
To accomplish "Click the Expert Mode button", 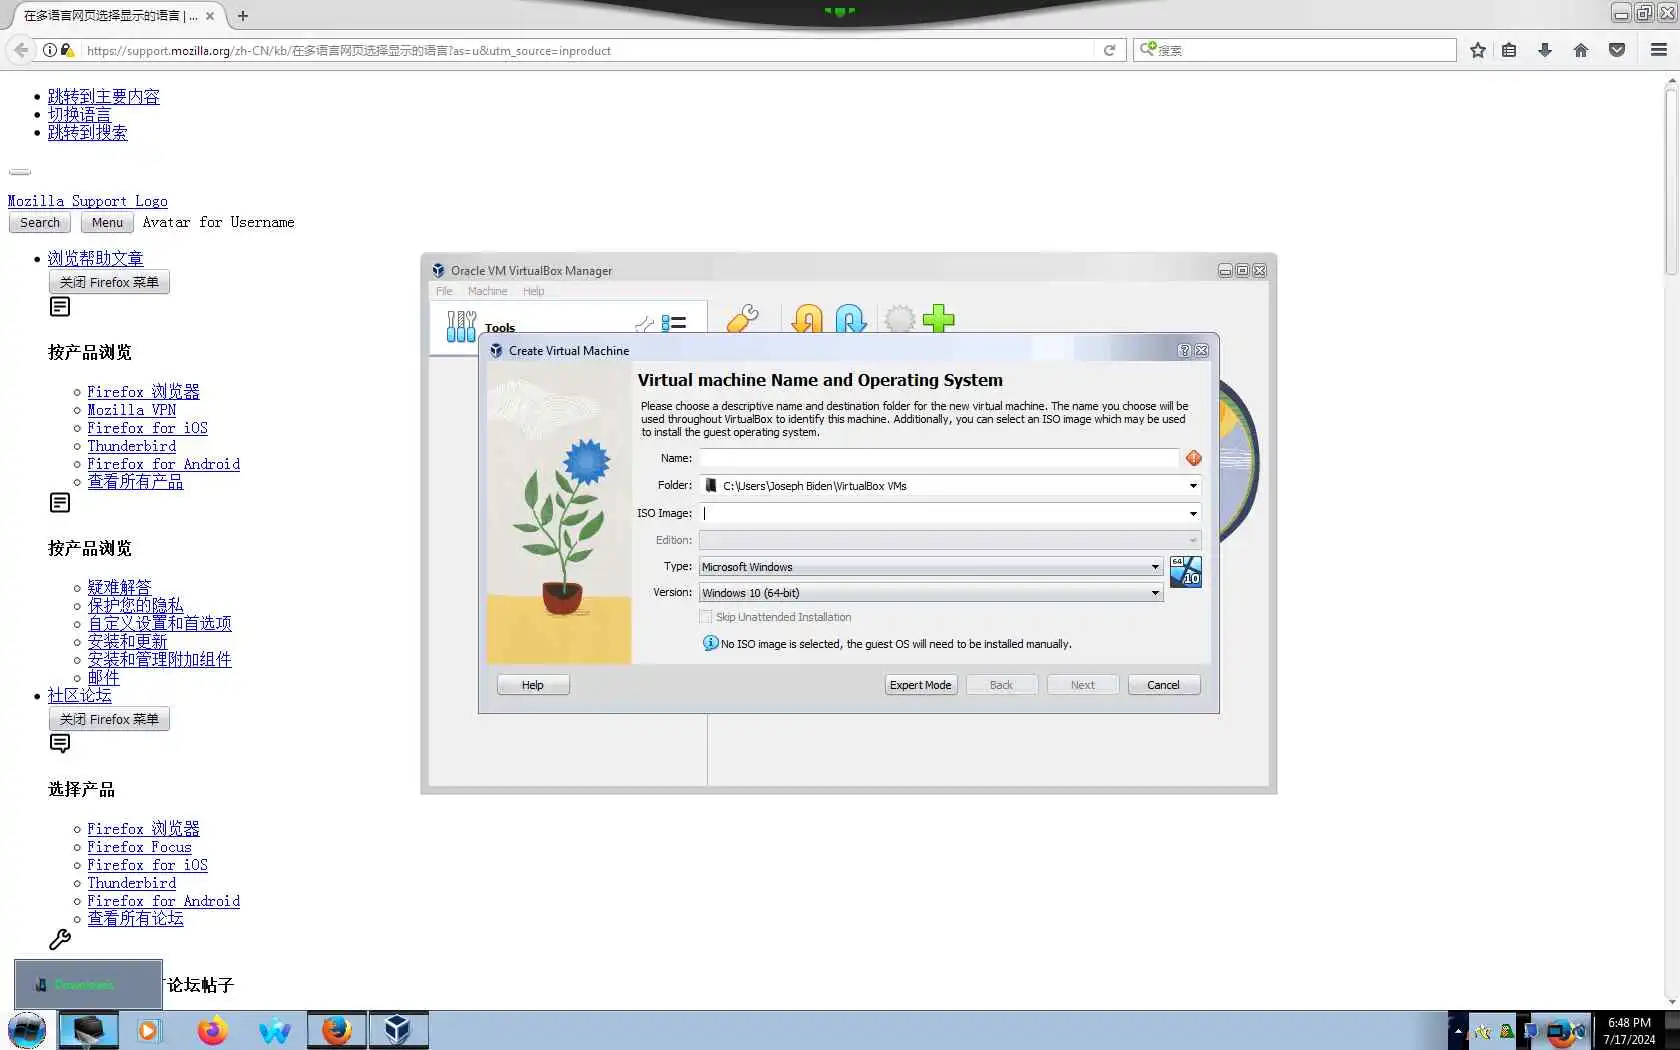I will tap(920, 685).
